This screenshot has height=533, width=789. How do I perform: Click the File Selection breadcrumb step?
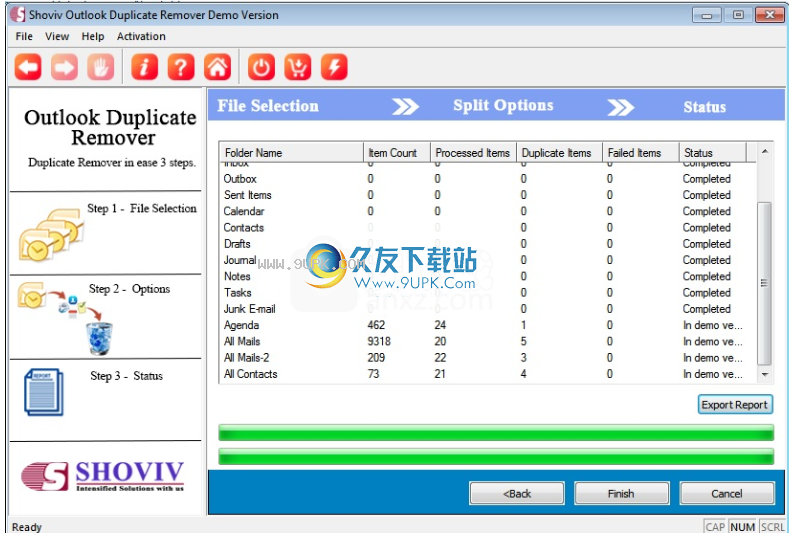pyautogui.click(x=268, y=106)
